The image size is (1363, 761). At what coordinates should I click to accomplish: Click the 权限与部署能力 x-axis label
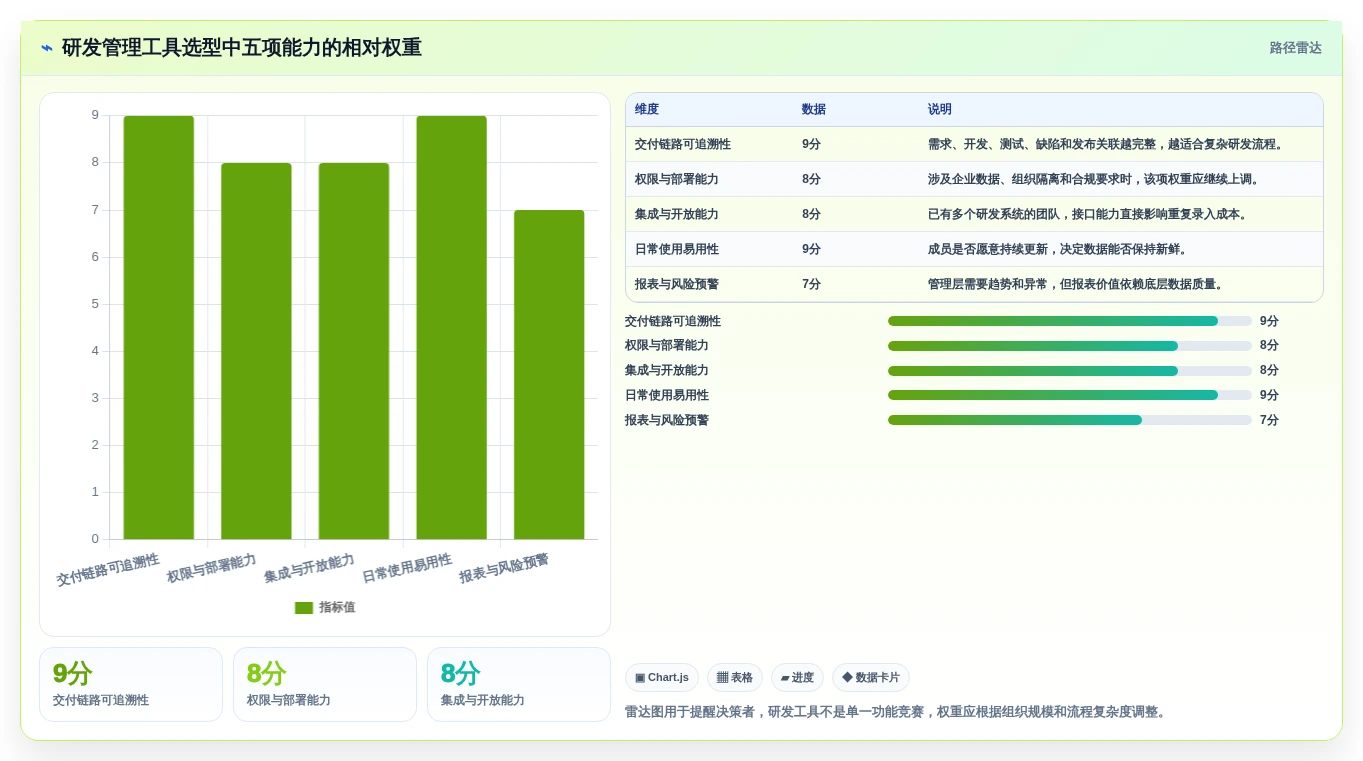coord(212,568)
